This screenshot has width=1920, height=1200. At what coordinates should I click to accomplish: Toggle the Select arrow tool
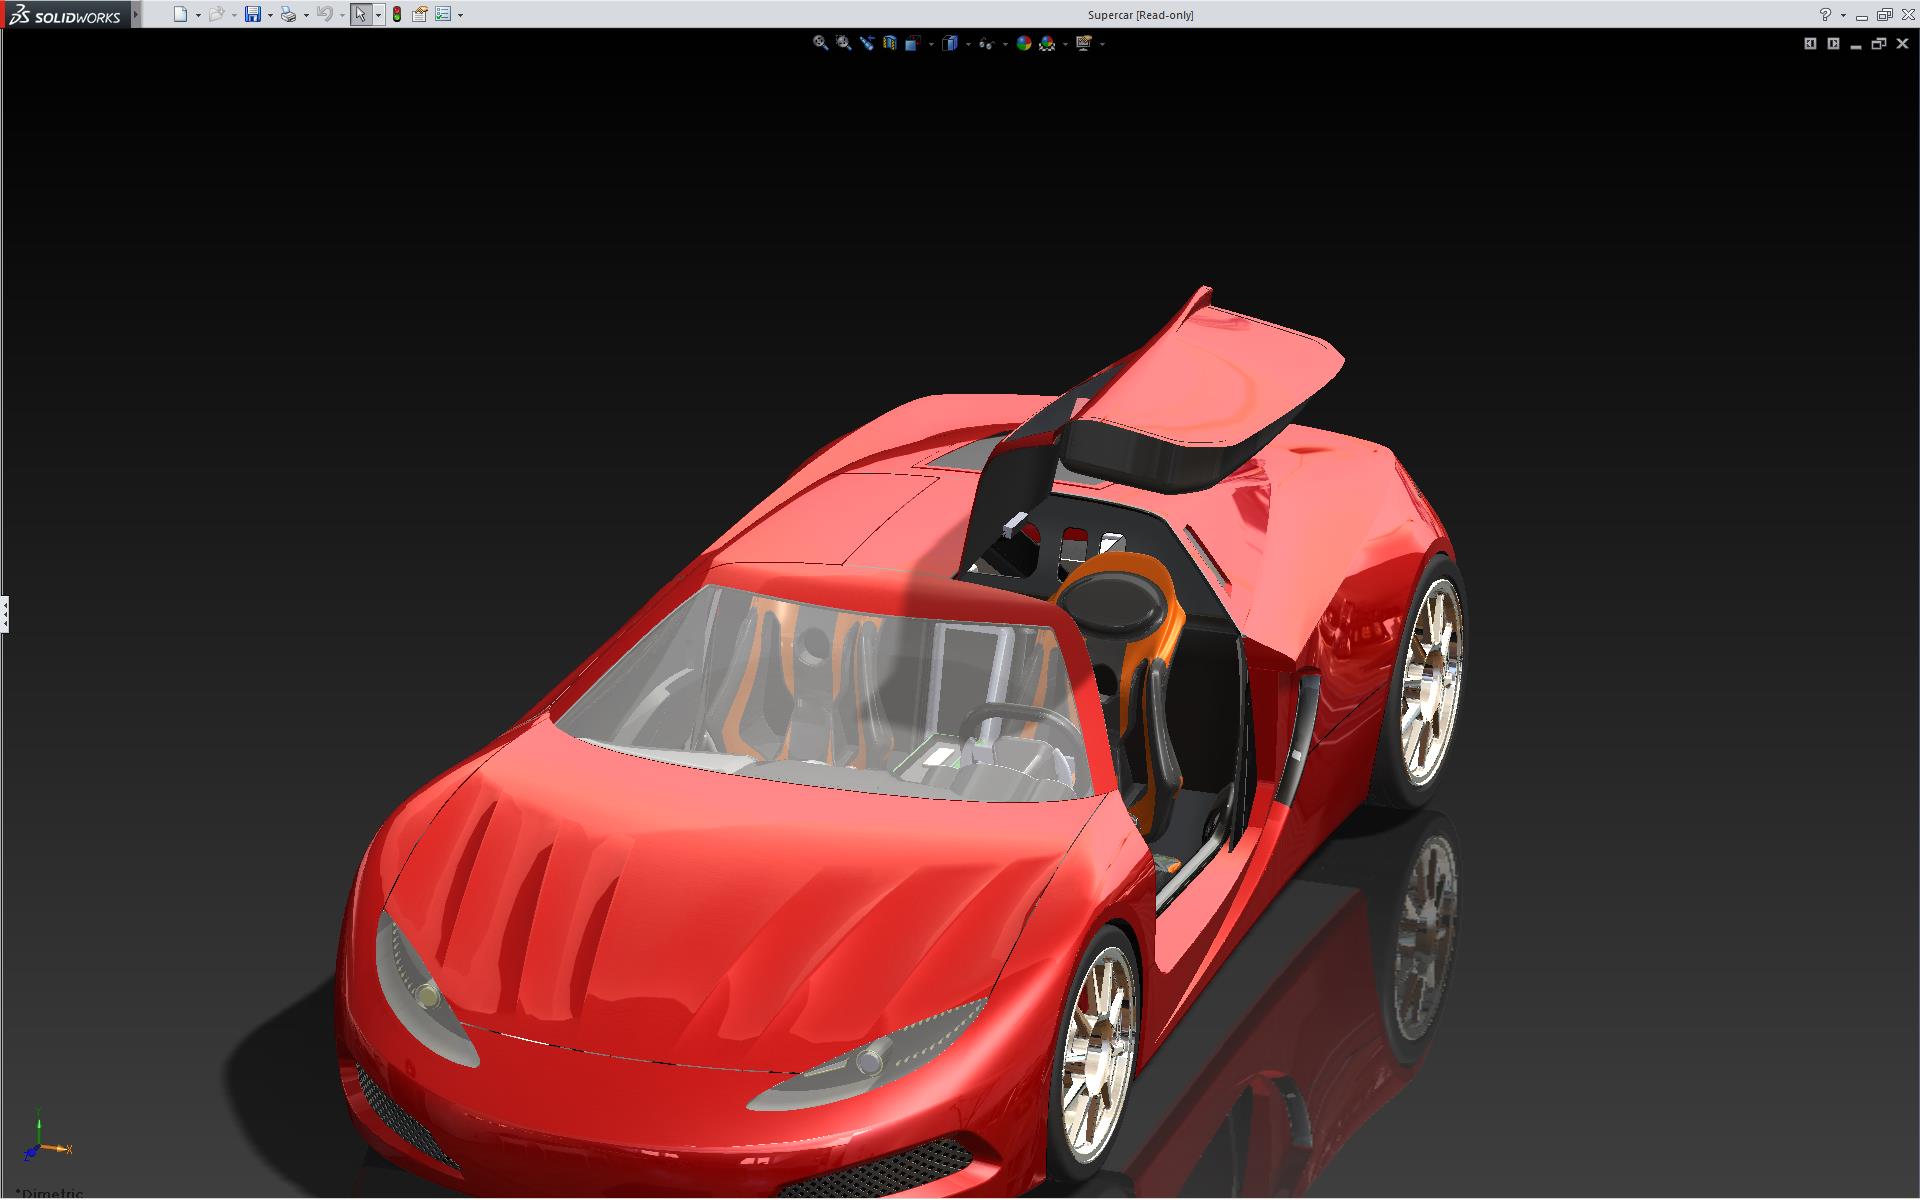[x=360, y=14]
